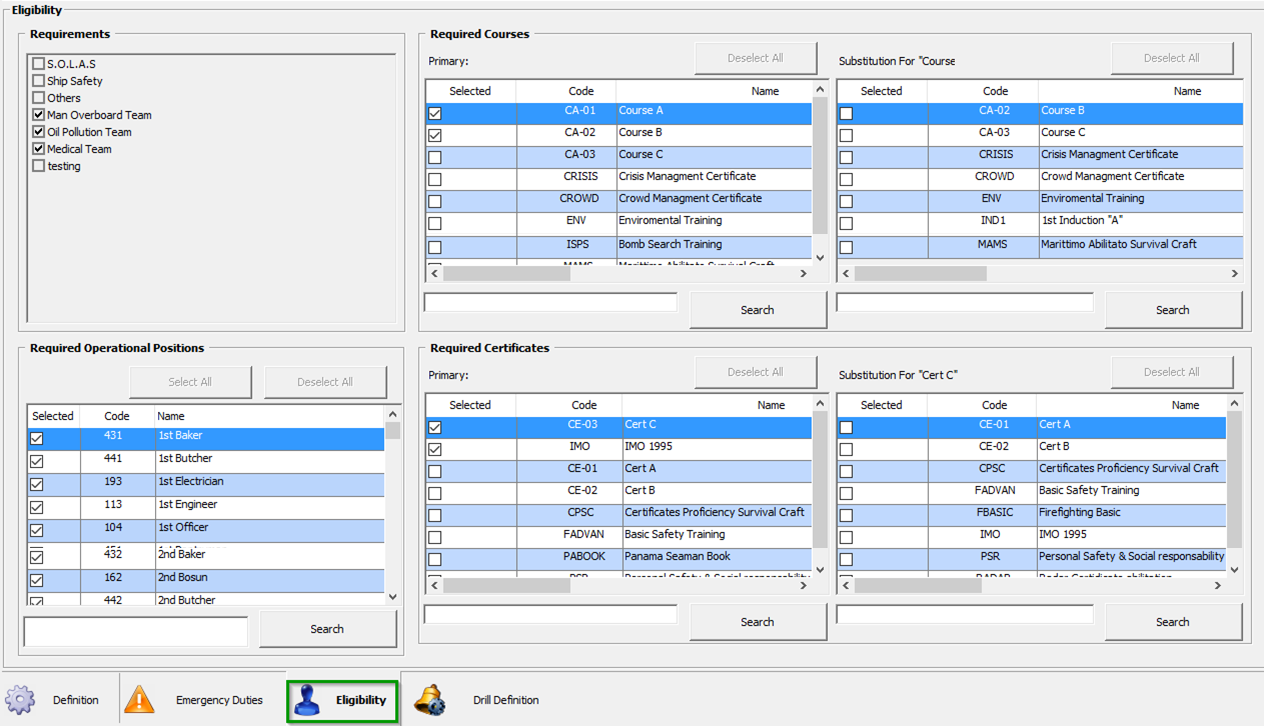
Task: Disable the Medical Team requirement
Action: (37, 148)
